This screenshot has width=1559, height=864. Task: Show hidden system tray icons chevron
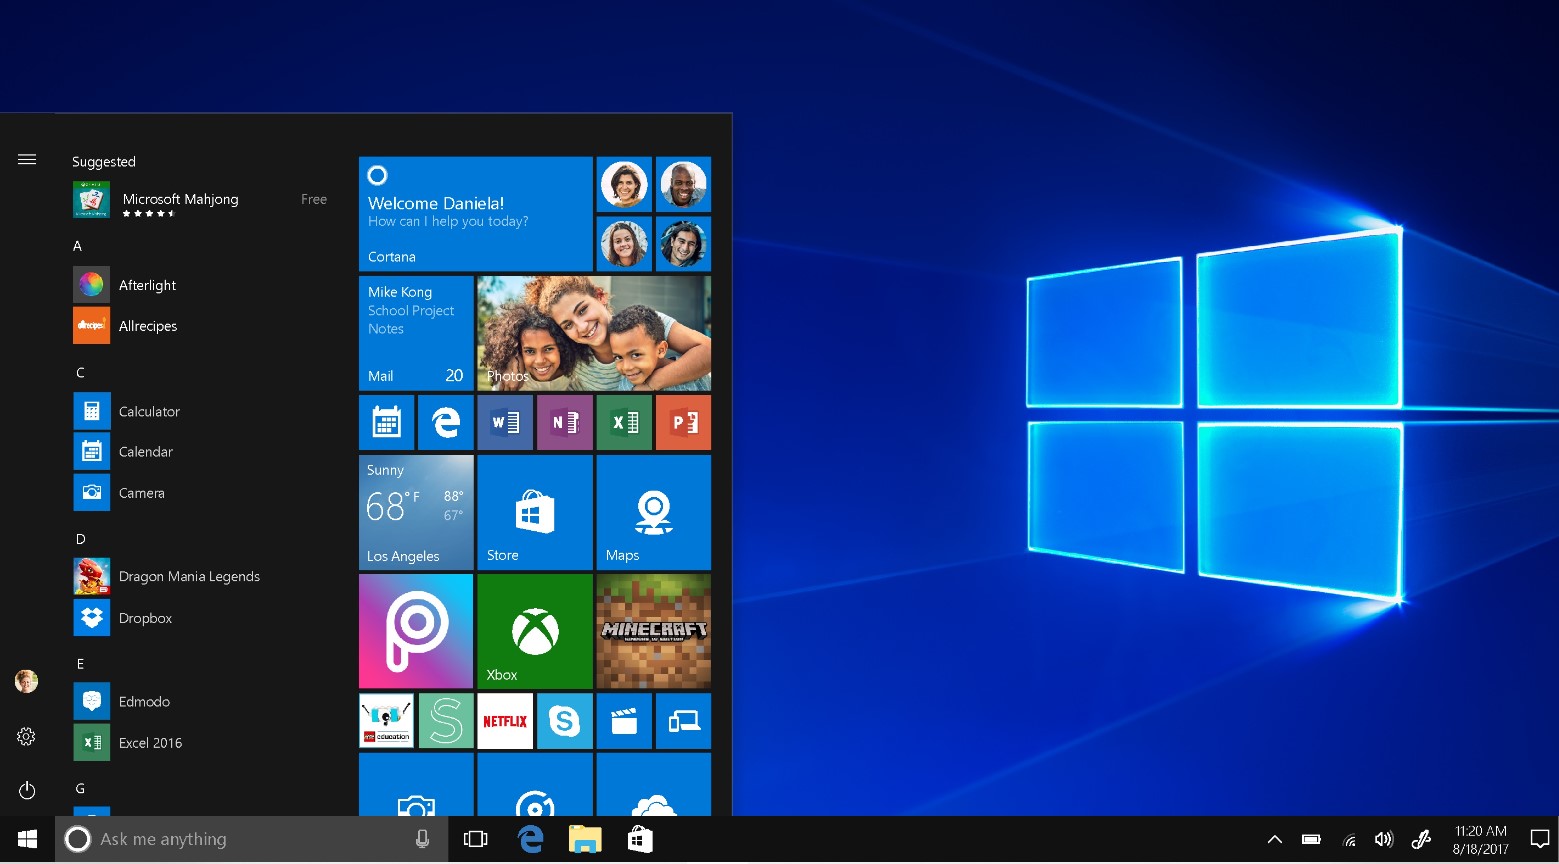1275,840
